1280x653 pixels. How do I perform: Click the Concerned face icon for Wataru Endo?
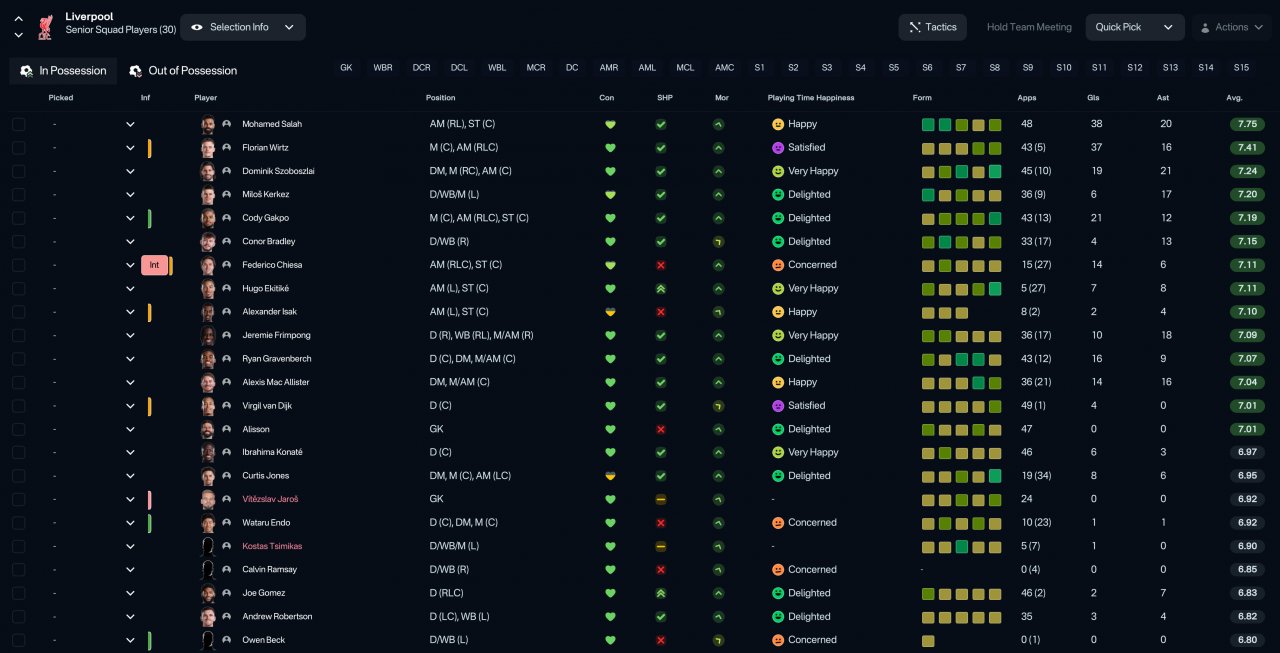point(778,523)
